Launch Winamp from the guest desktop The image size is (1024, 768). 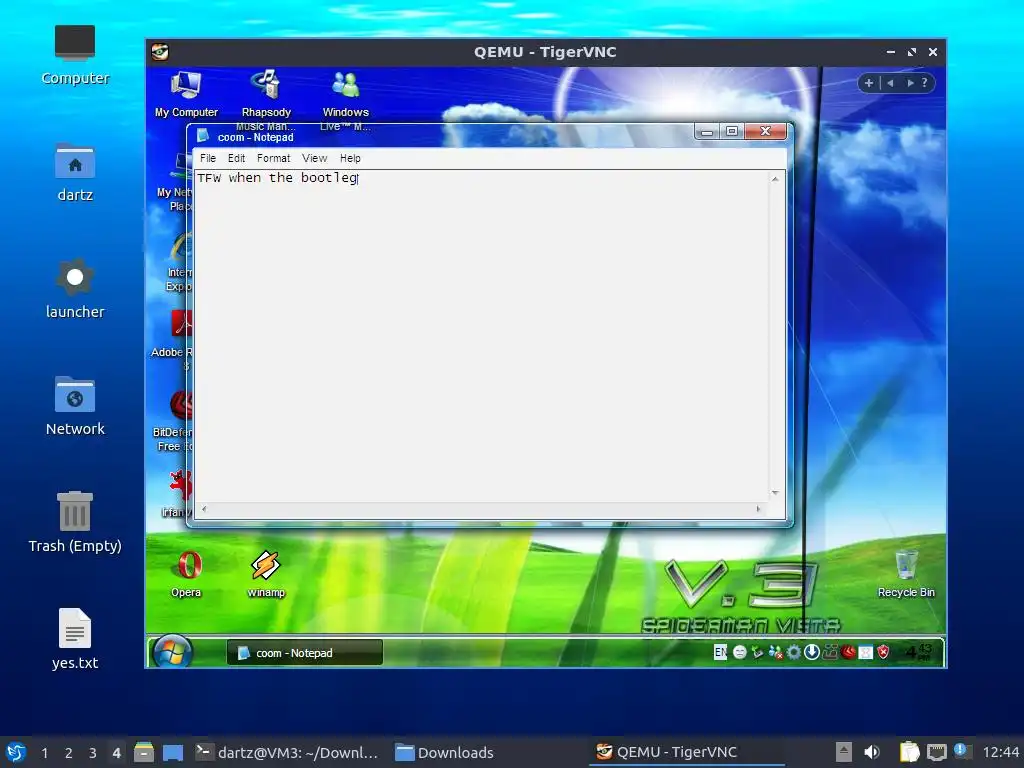(x=266, y=574)
